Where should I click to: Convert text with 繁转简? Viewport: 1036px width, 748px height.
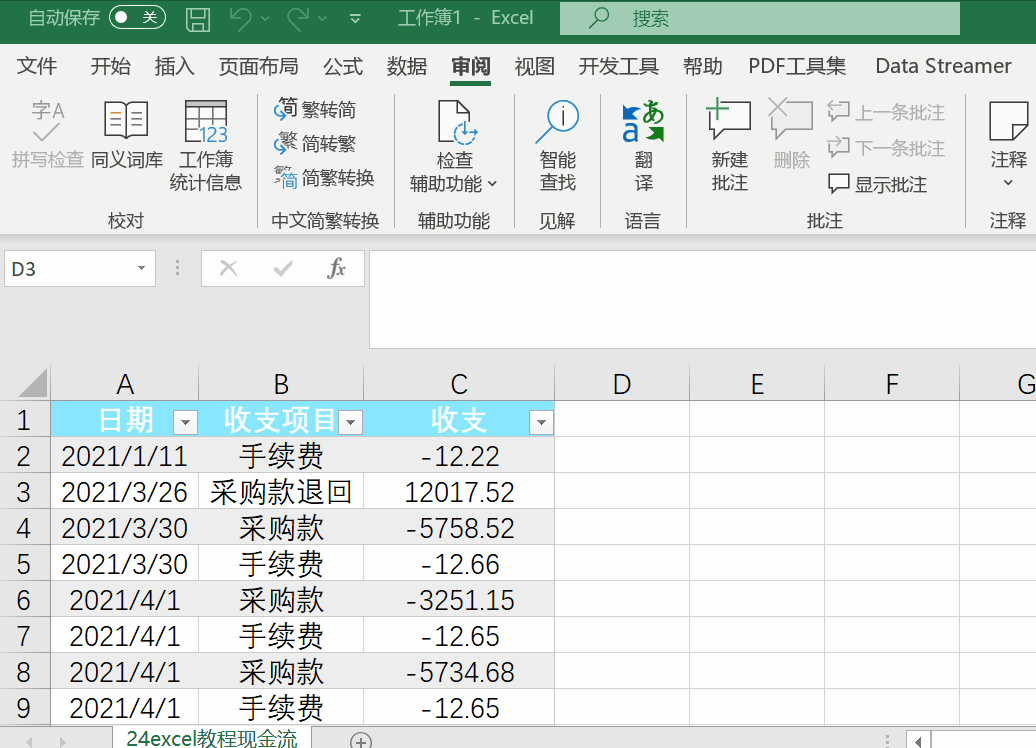tap(315, 109)
